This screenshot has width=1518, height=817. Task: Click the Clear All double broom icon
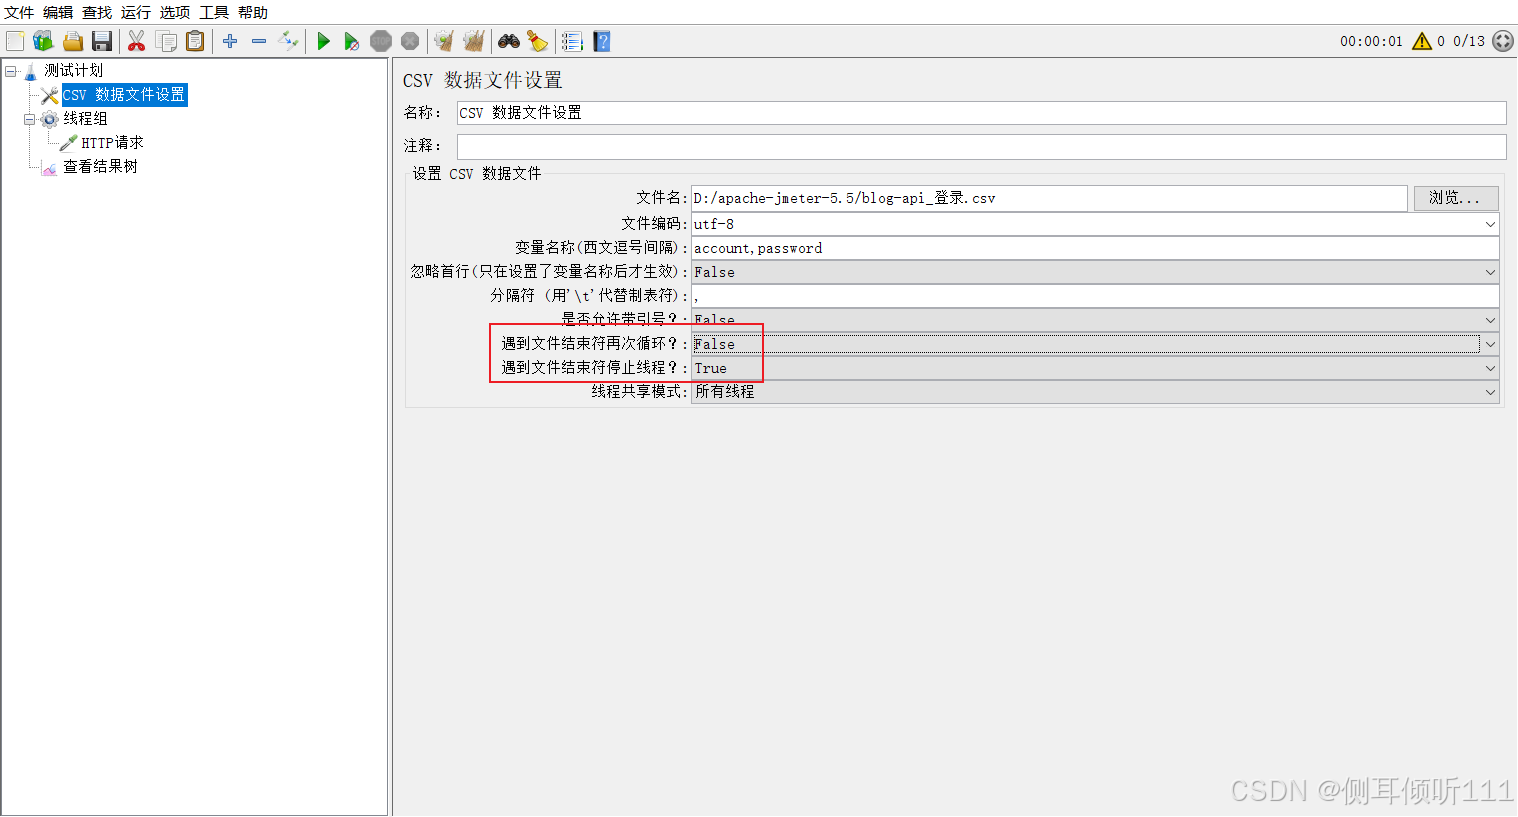coord(474,41)
